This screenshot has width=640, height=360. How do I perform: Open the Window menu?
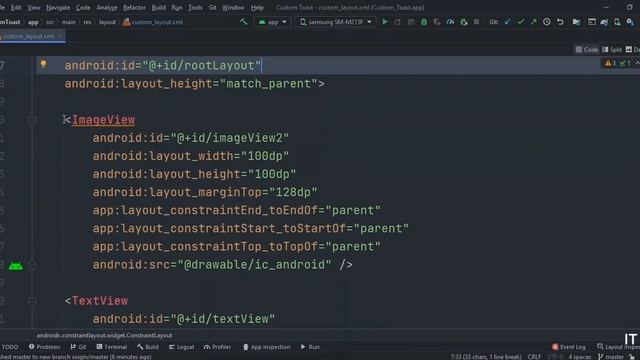(233, 7)
